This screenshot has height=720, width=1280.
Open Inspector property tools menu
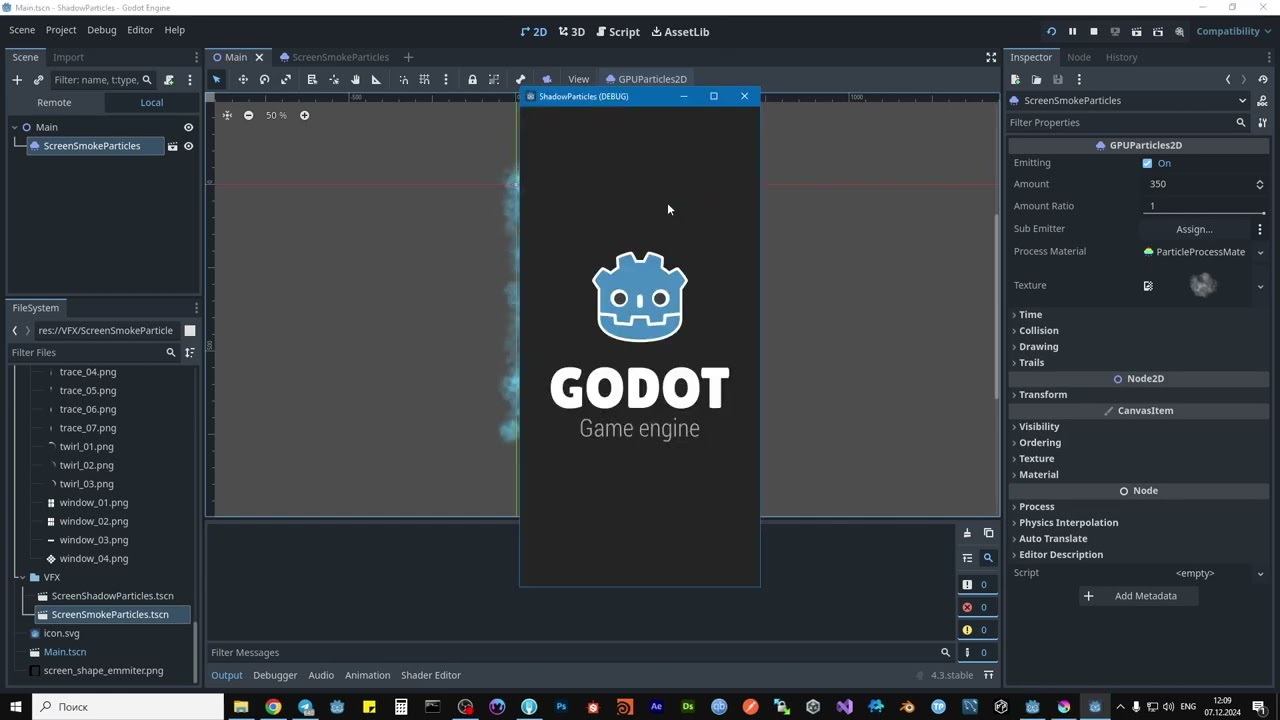pyautogui.click(x=1262, y=122)
